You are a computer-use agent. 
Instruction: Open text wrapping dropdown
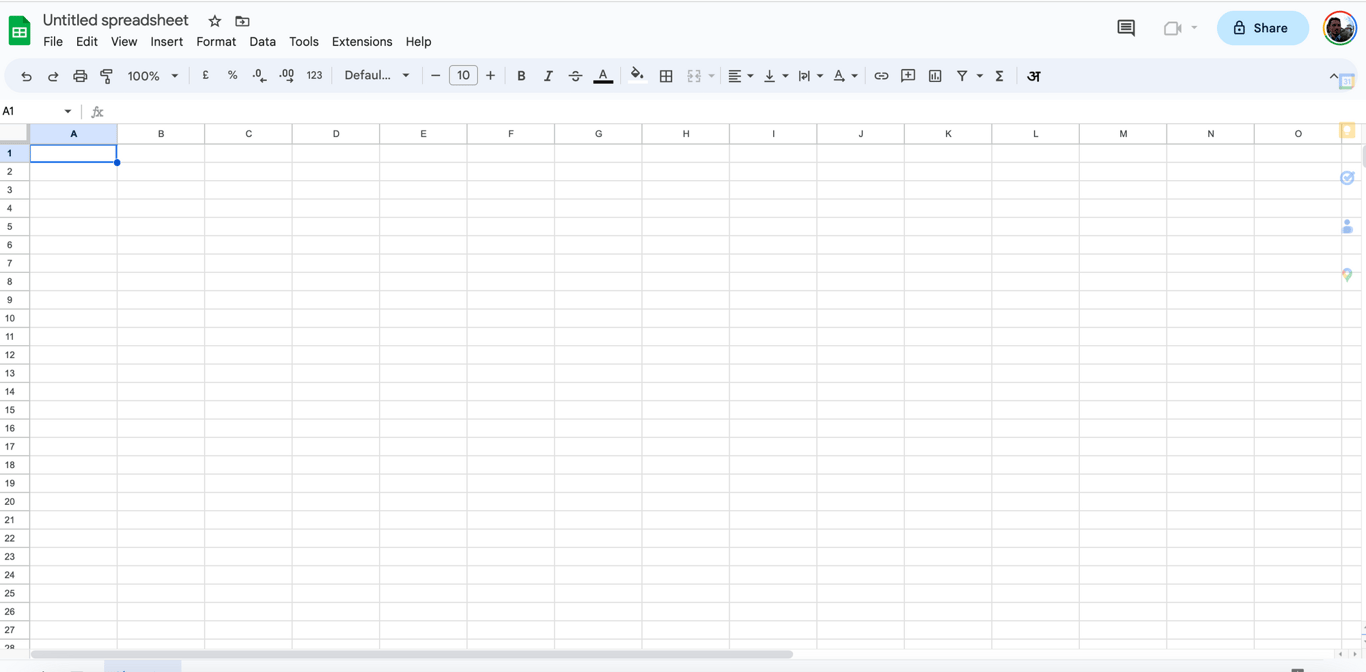pos(810,76)
